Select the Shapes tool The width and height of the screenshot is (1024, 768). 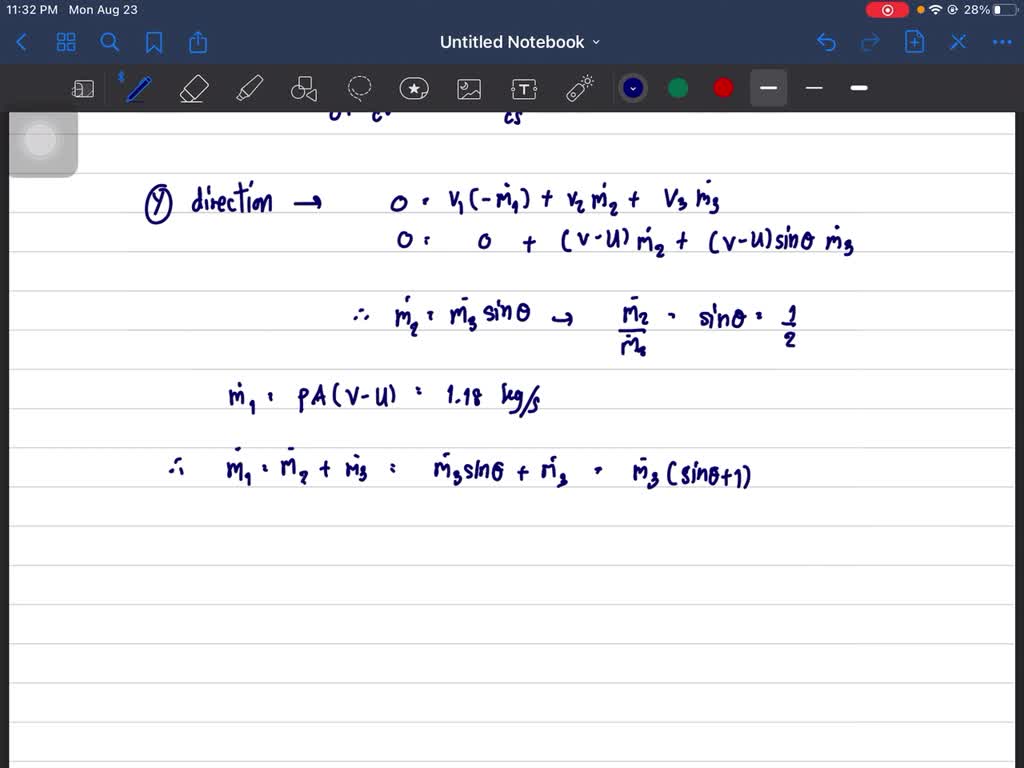304,88
